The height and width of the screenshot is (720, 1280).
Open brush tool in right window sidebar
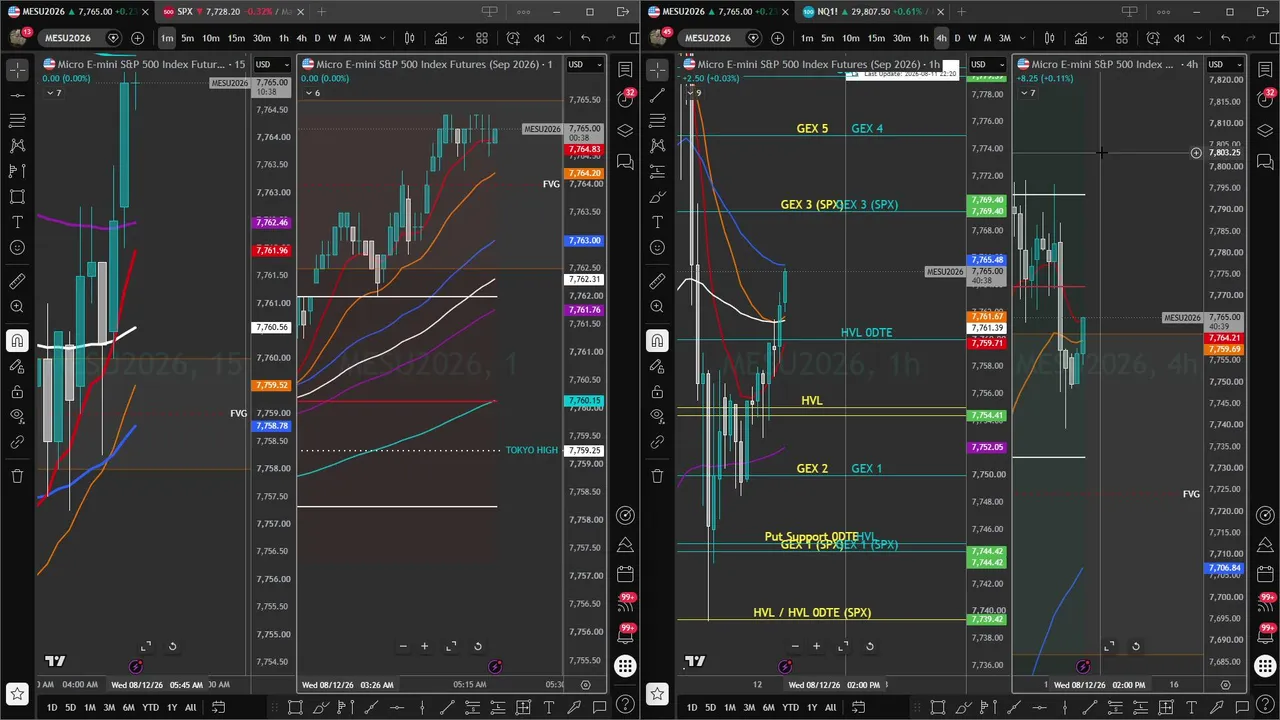coord(657,197)
